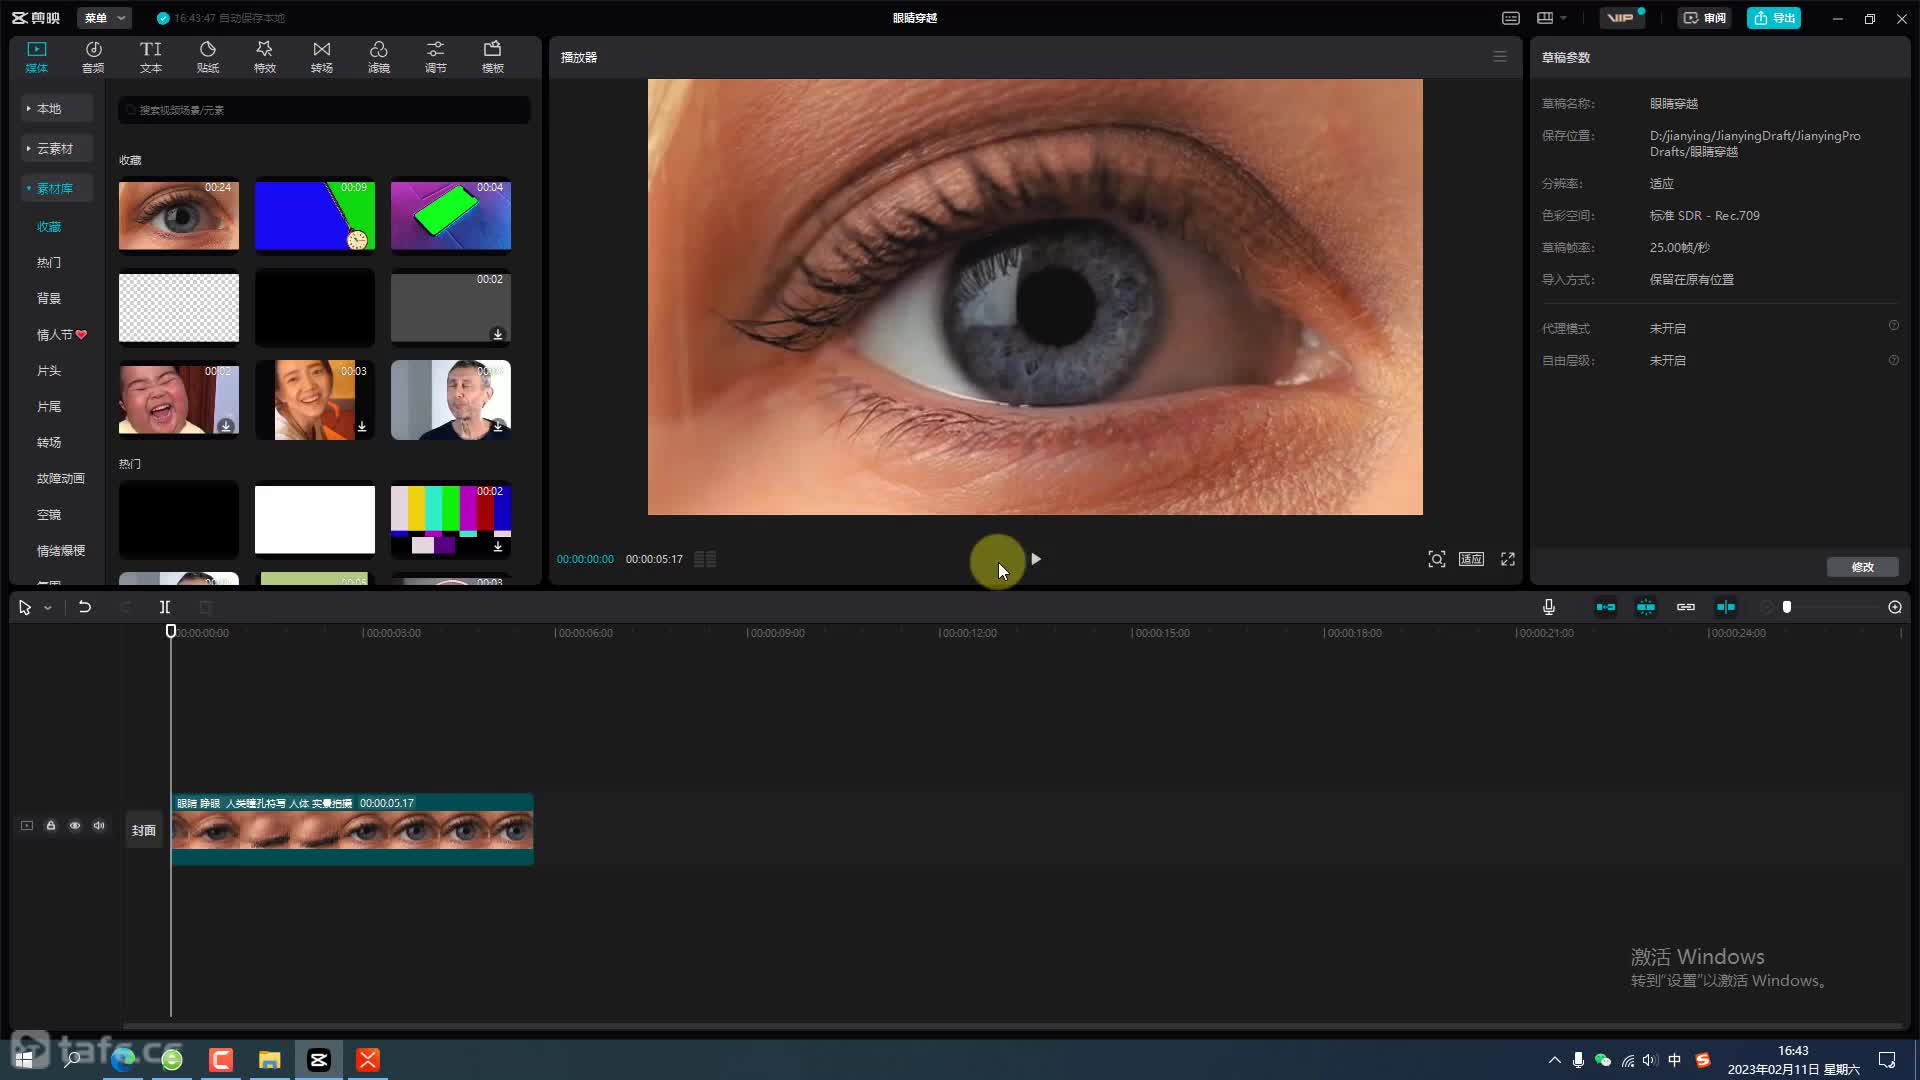Screen dimensions: 1920x1080
Task: Select the 故障动画 glitch animation category
Action: (x=61, y=479)
